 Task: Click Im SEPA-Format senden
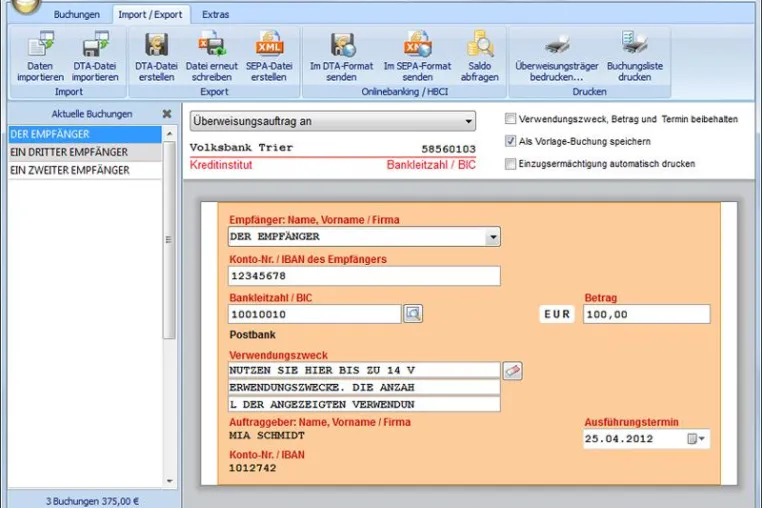417,57
